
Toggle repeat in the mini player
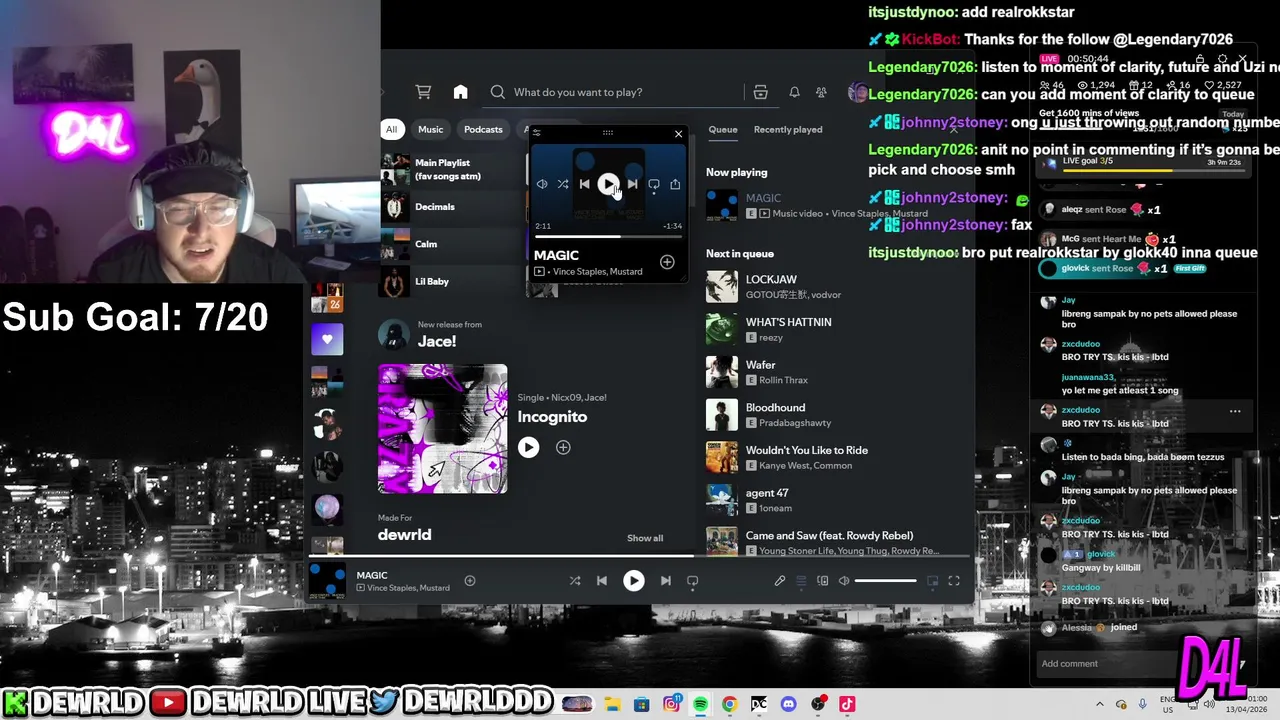(653, 184)
